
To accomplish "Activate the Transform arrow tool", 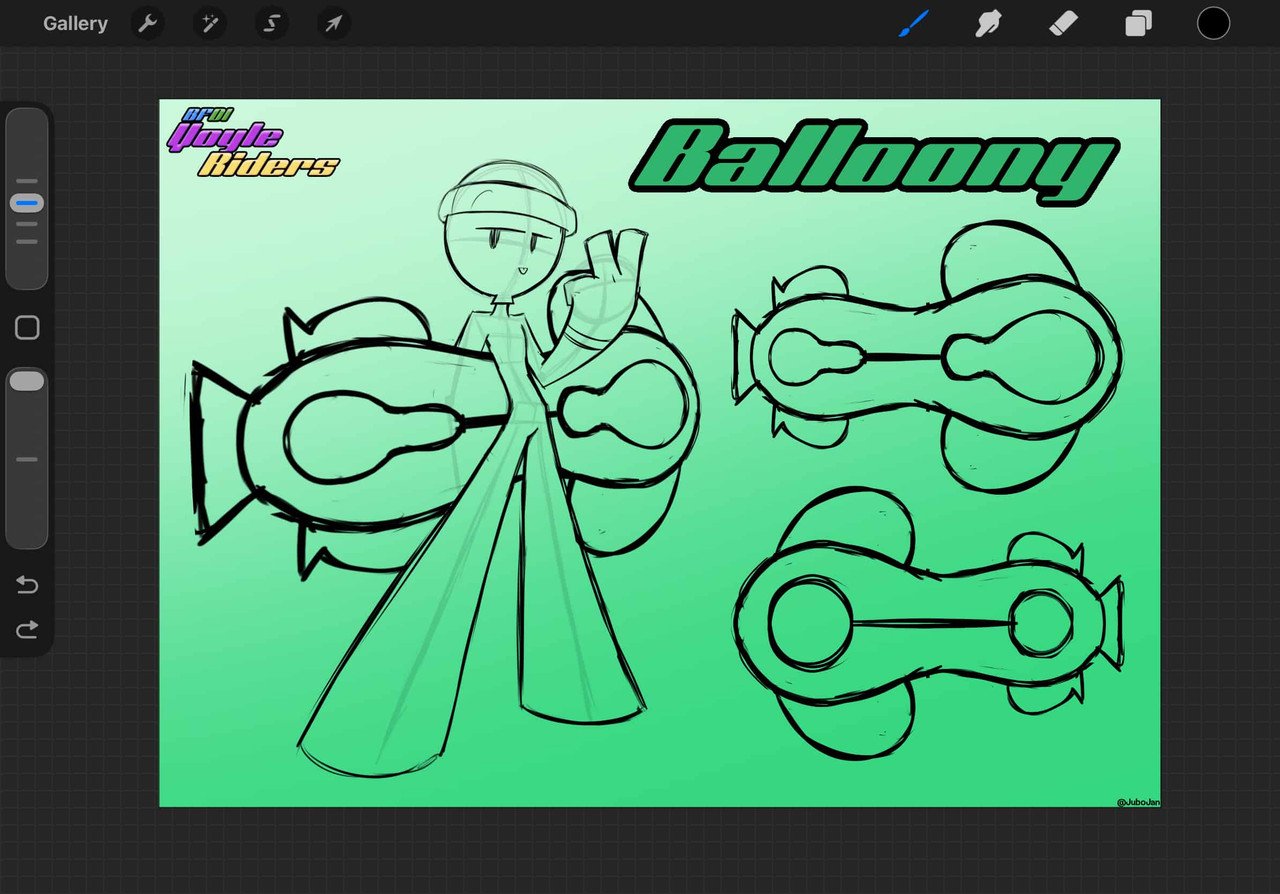I will 334,23.
